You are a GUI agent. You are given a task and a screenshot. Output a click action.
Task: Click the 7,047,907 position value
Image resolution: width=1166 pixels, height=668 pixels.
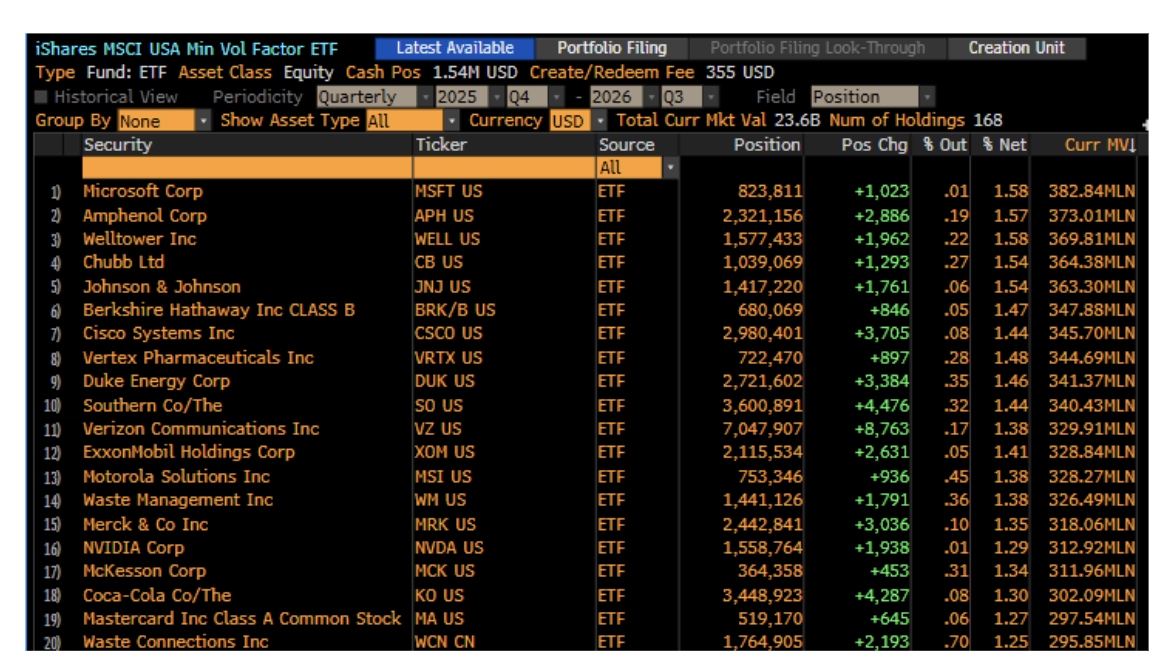(762, 429)
